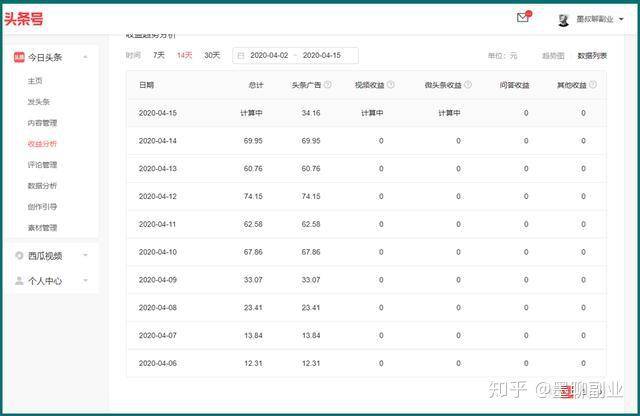The width and height of the screenshot is (640, 416).
Task: Expand the 西瓜视频 sidebar section
Action: tap(85, 256)
